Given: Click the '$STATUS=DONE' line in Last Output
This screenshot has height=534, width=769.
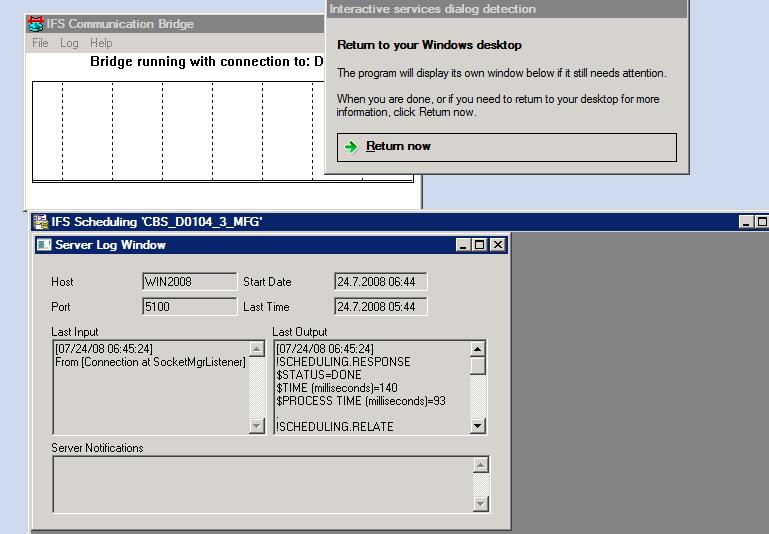Looking at the screenshot, I should click(319, 375).
